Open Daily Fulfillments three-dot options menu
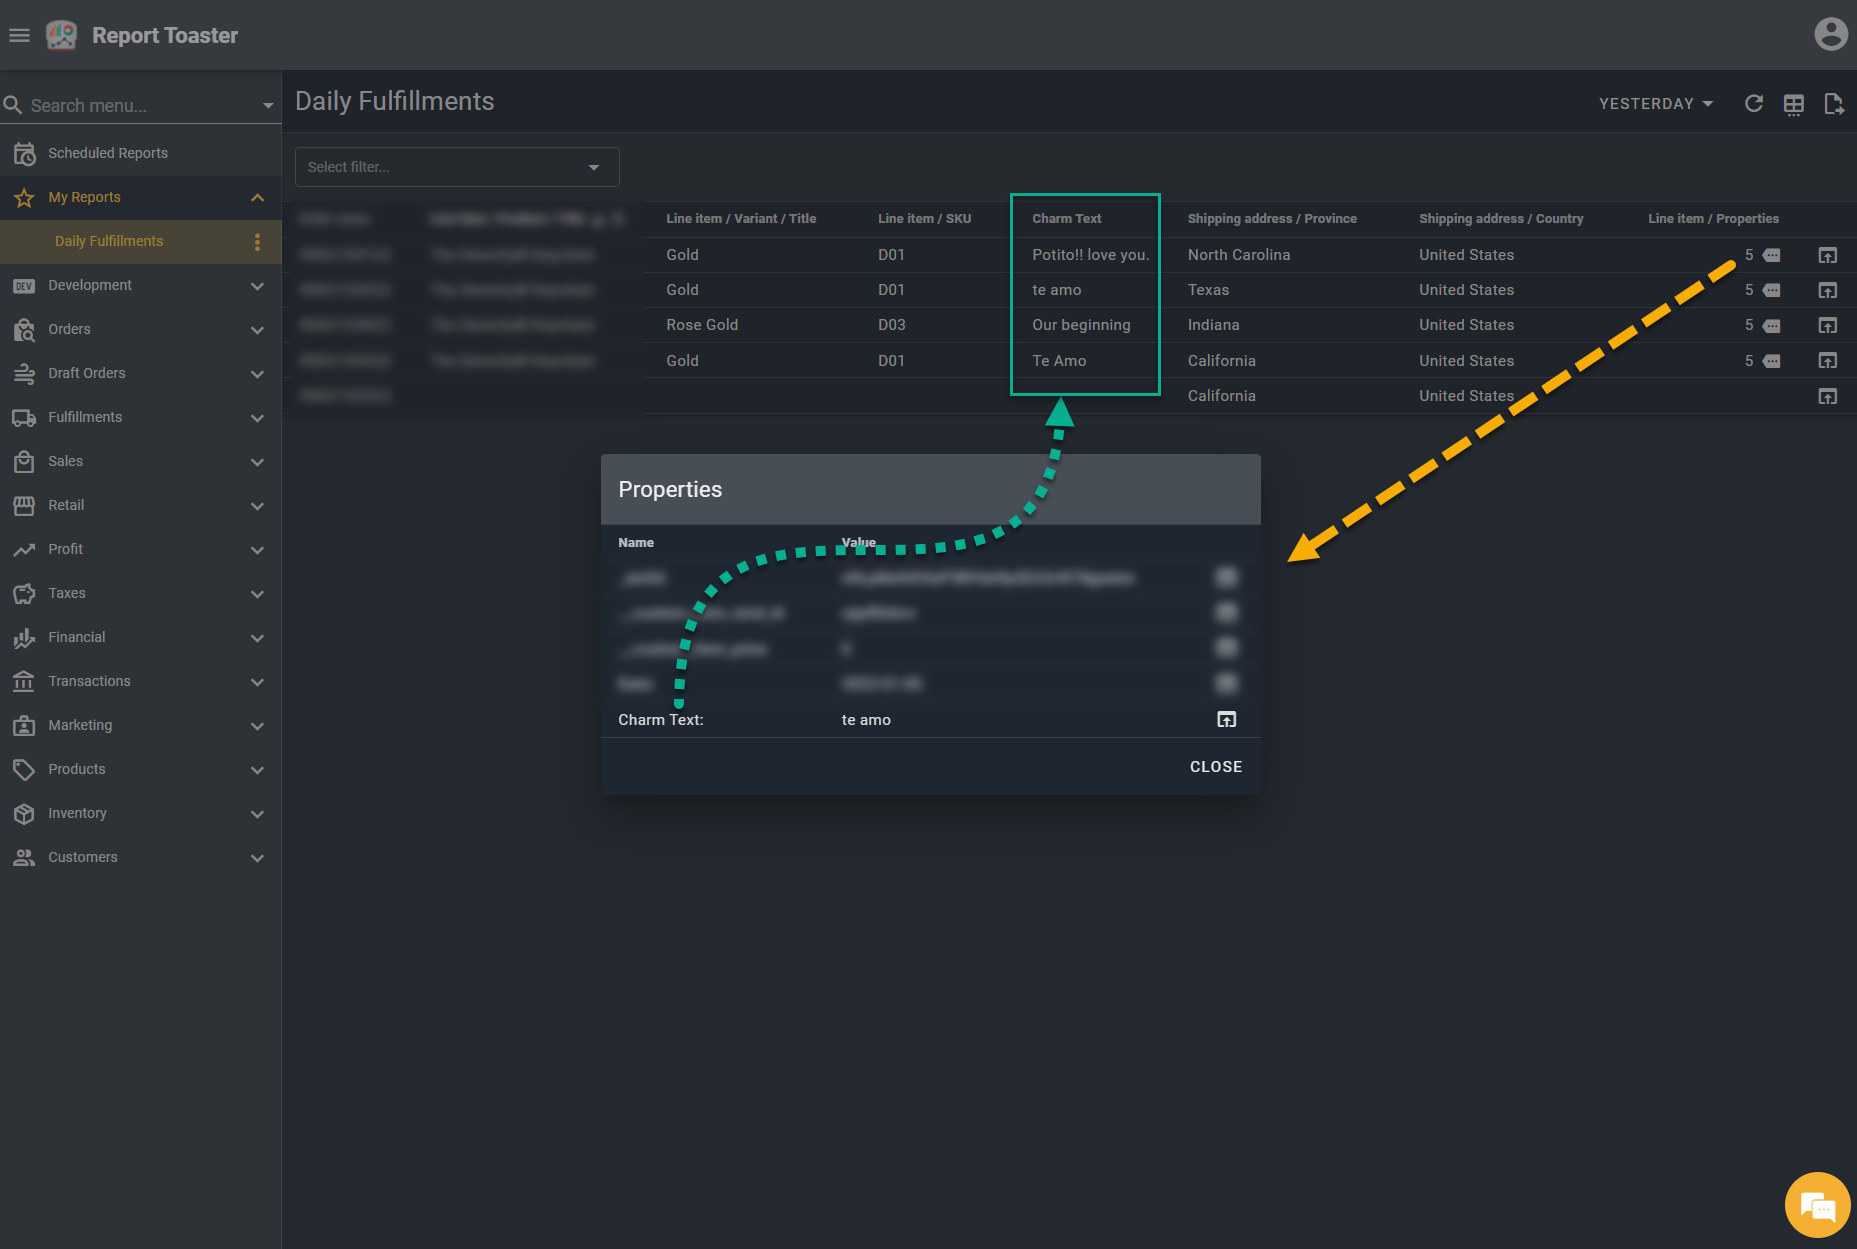Viewport: 1857px width, 1249px height. pos(257,242)
